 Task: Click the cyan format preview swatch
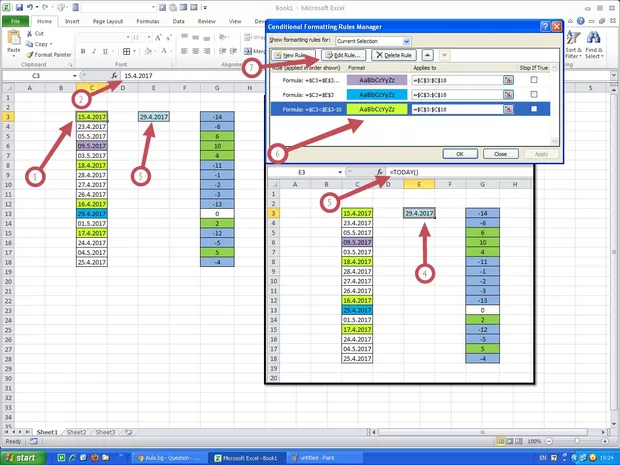pos(377,95)
